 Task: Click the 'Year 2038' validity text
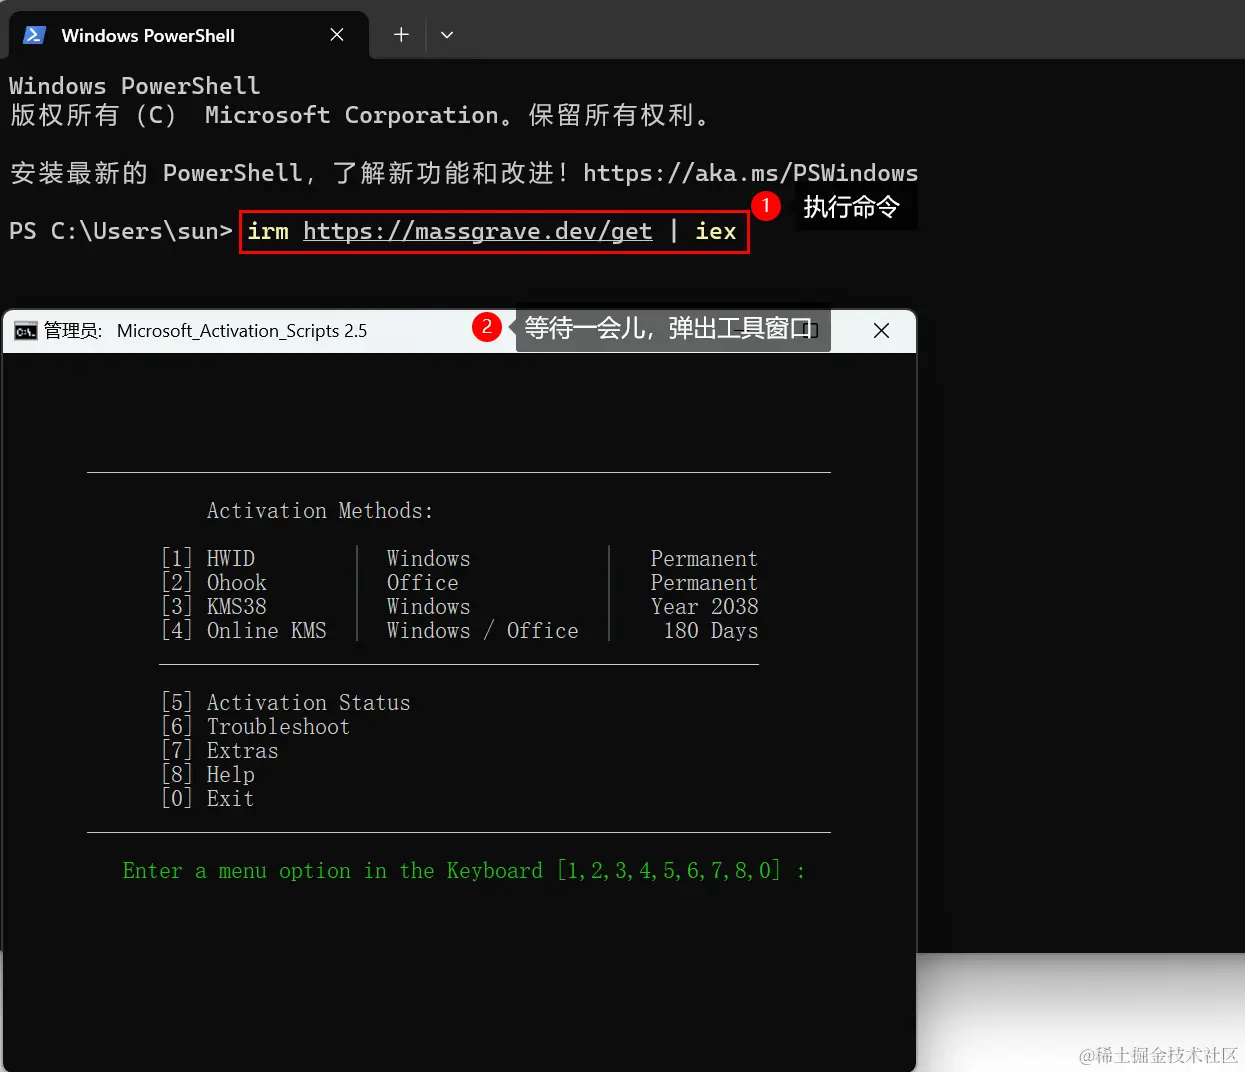point(704,606)
